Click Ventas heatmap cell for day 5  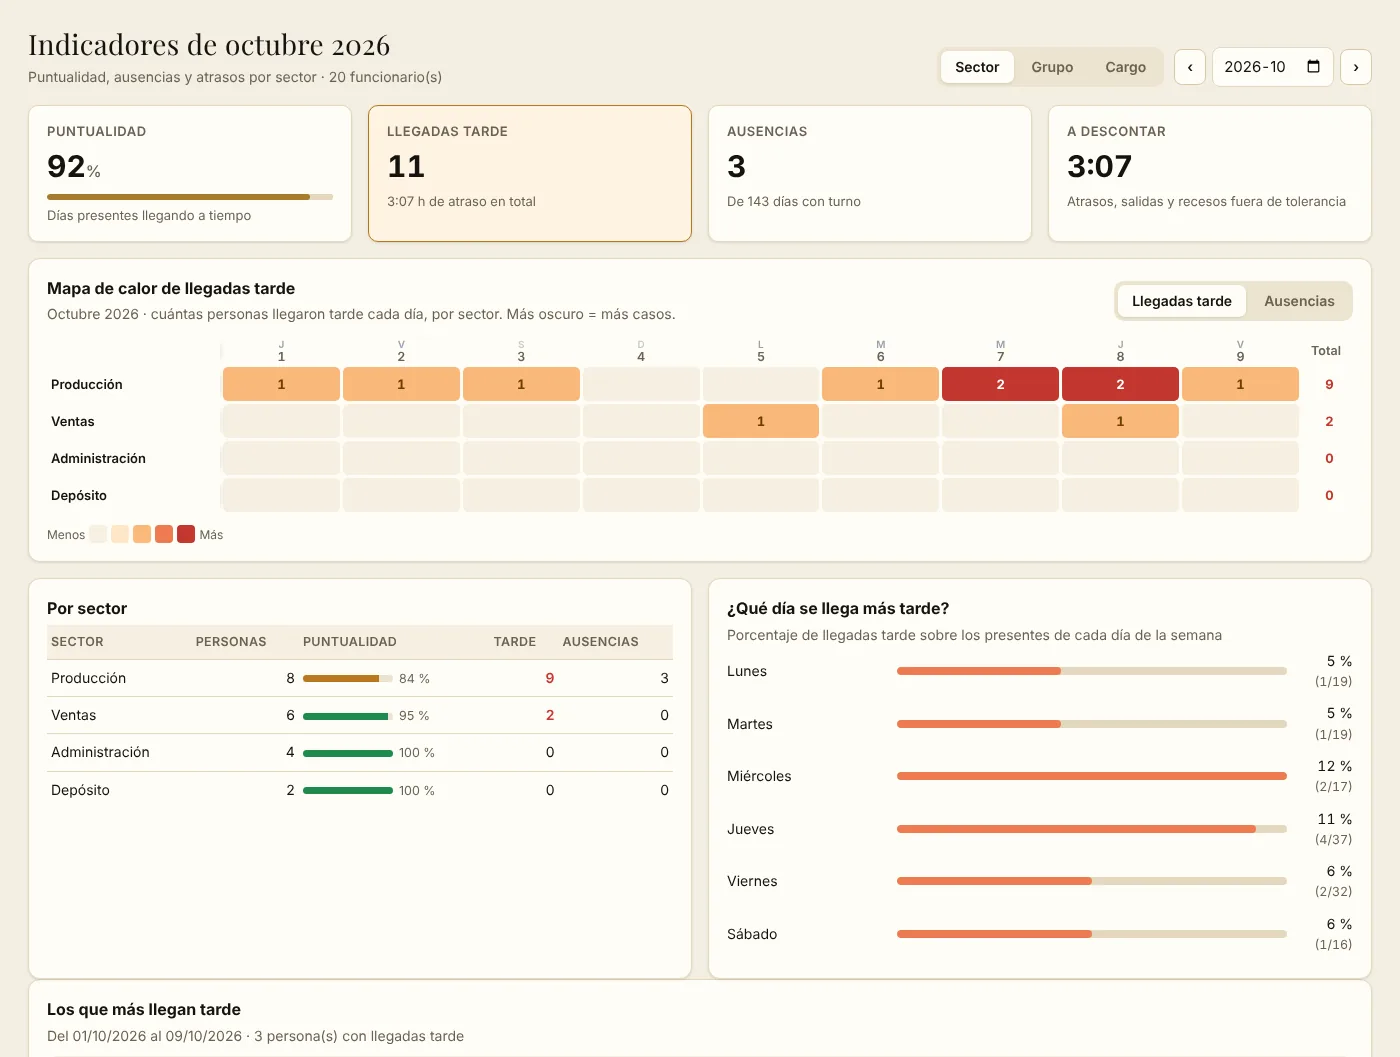point(761,421)
